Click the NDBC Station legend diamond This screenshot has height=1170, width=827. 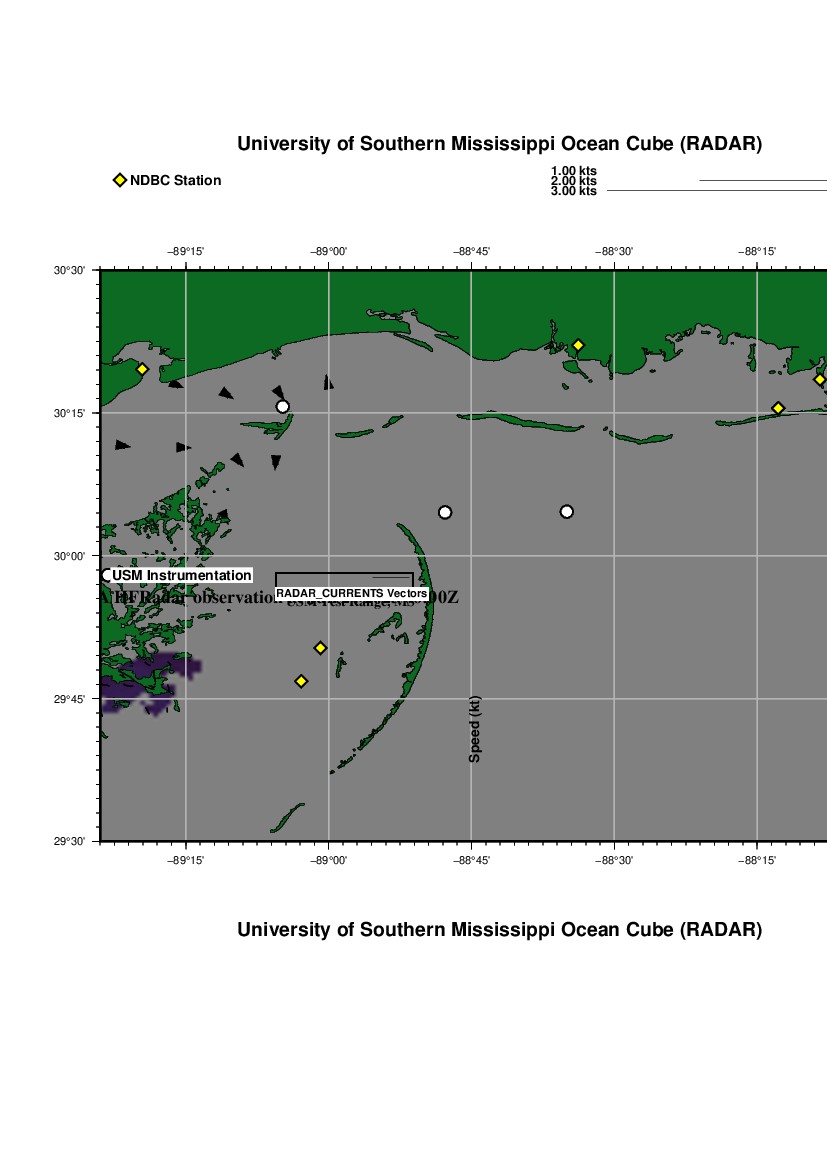point(120,180)
